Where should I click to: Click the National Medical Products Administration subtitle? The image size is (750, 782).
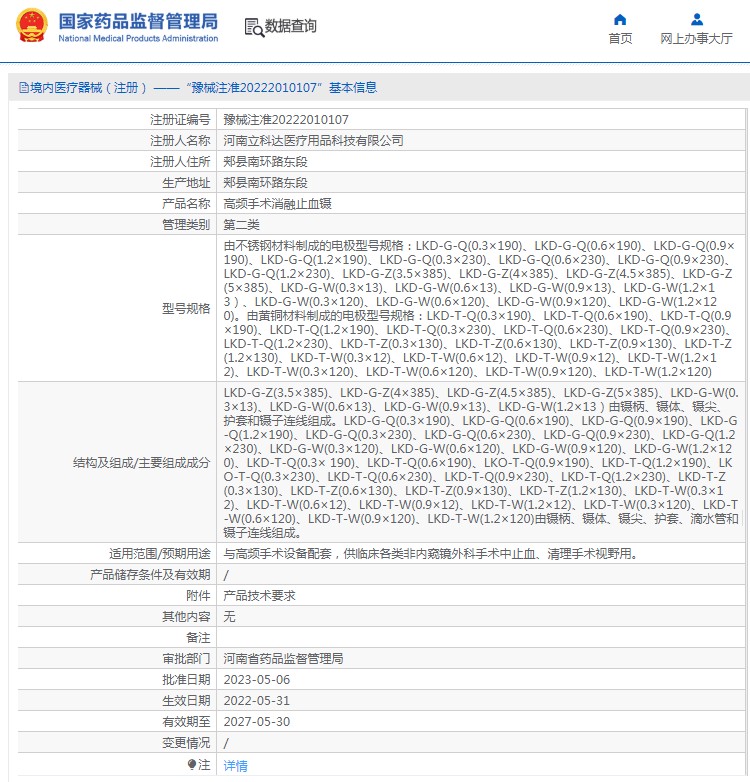click(138, 38)
